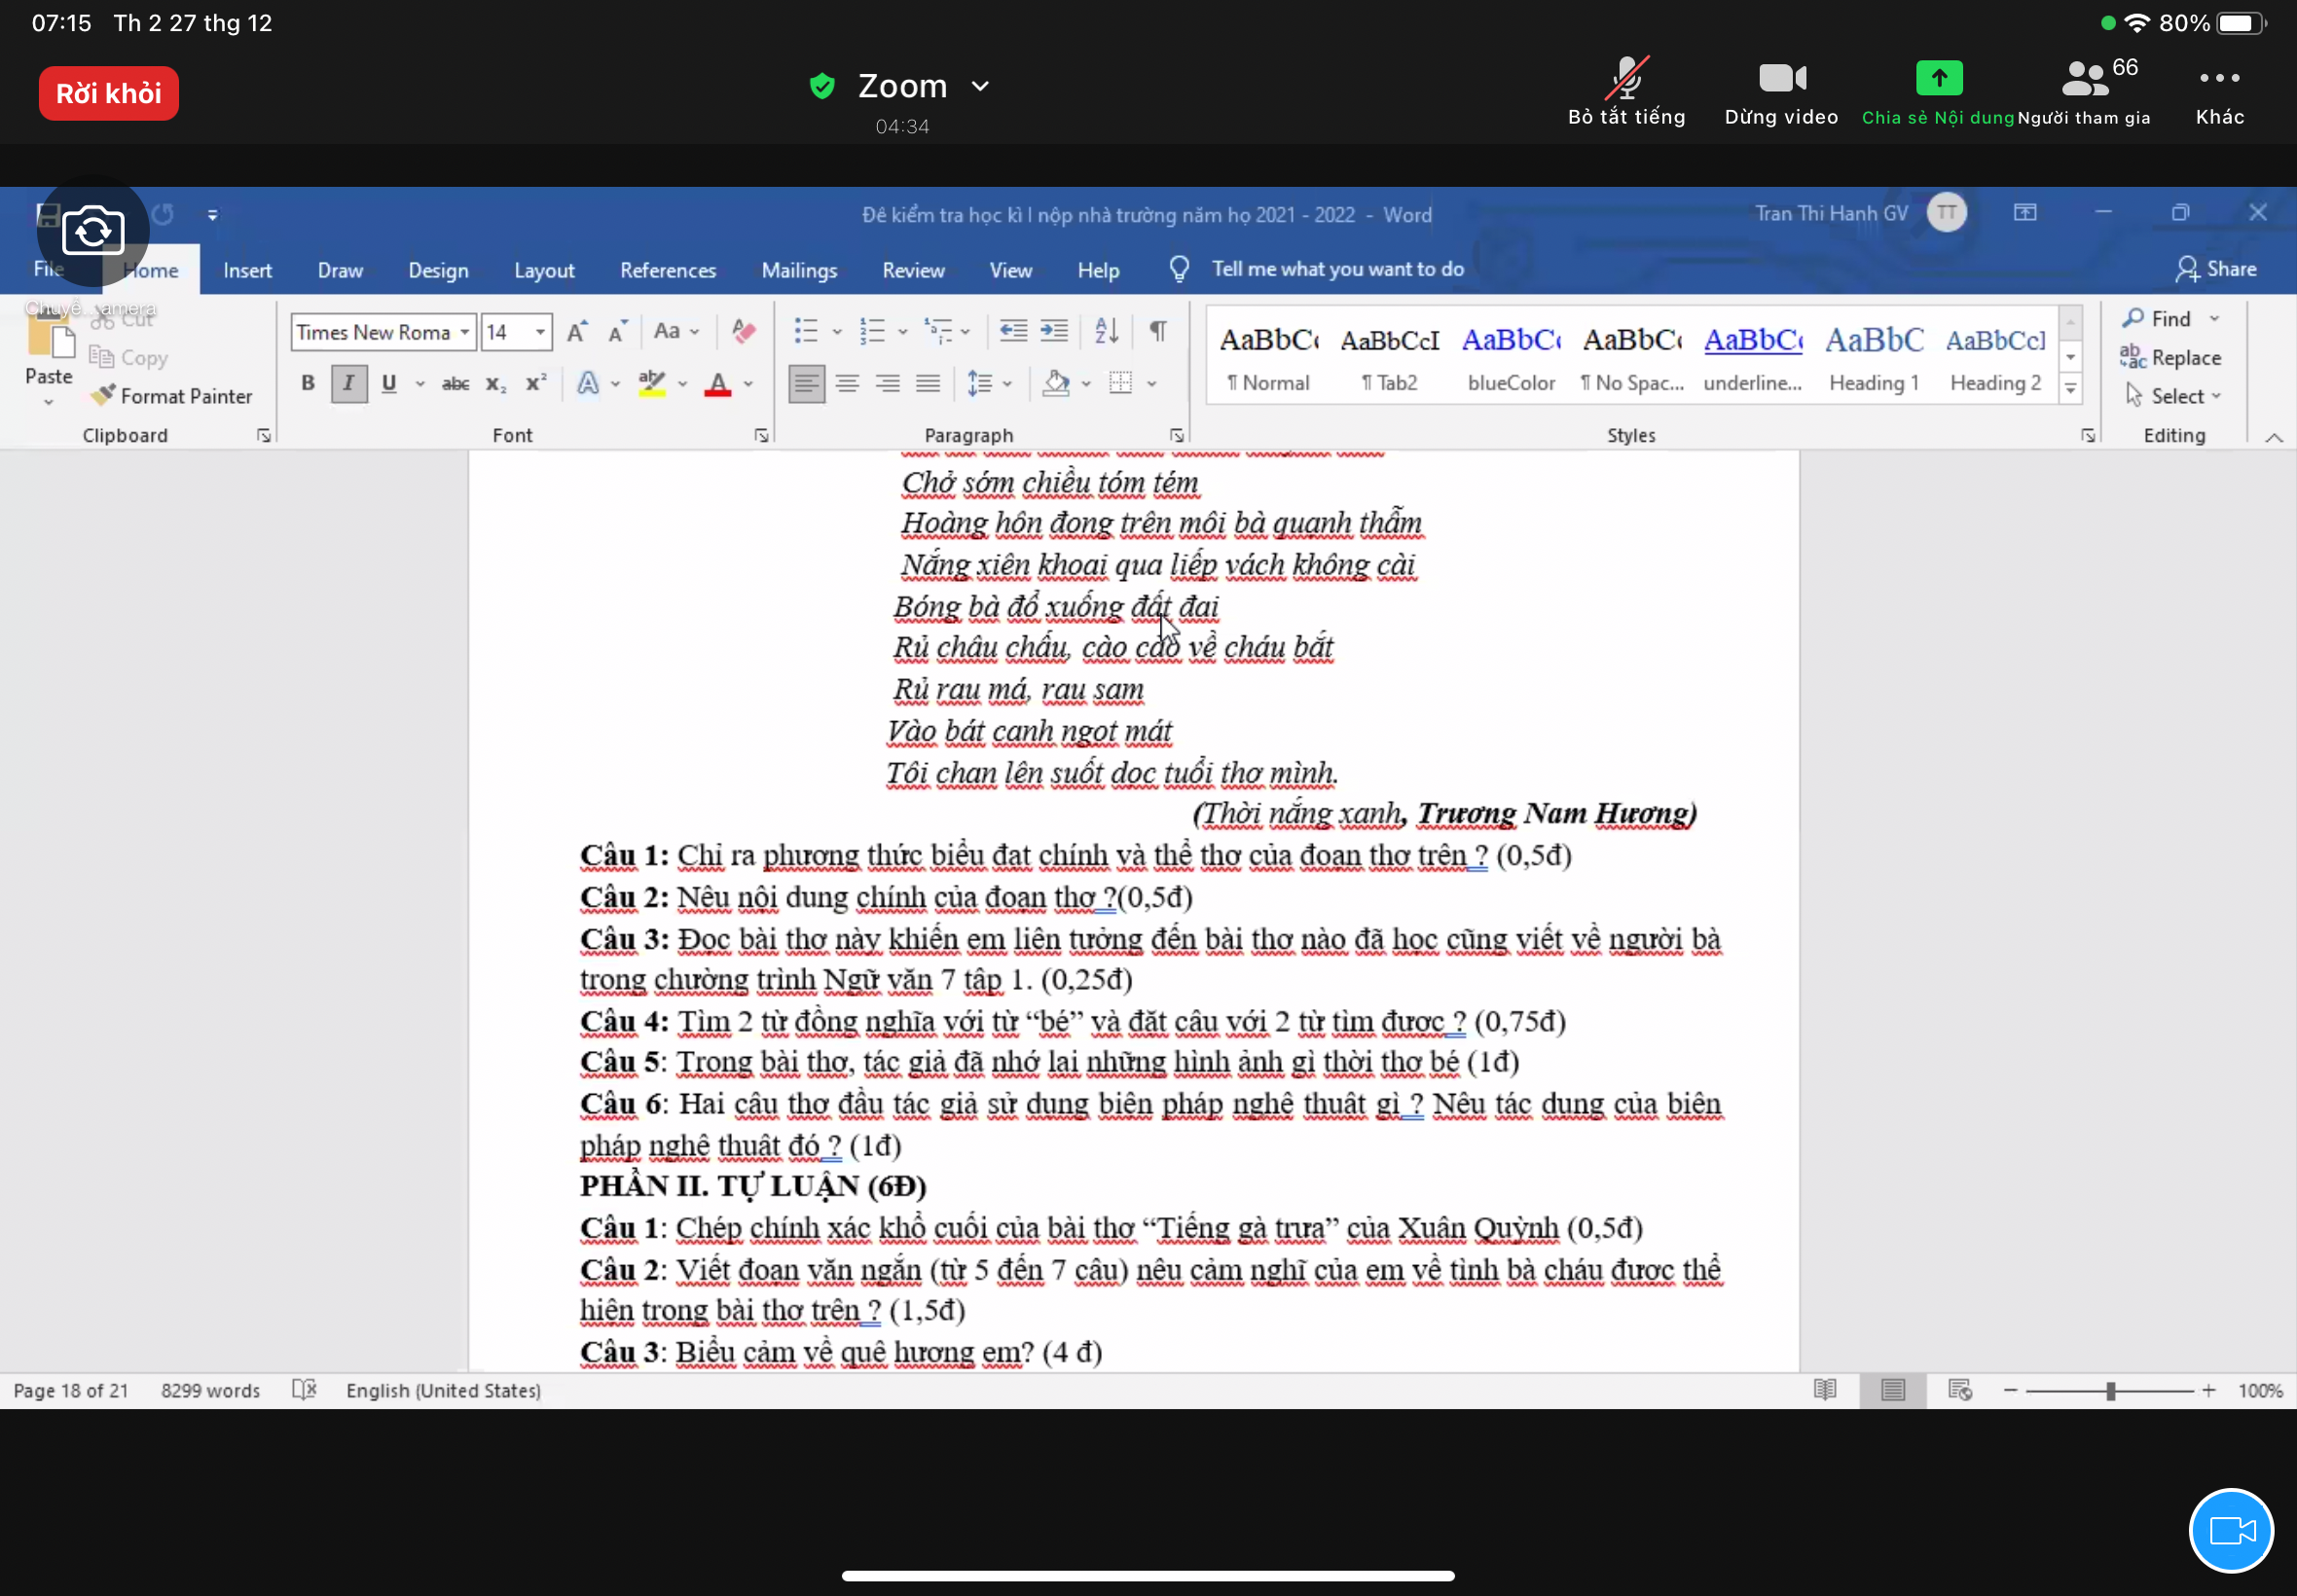Stop video with Dừng video button
This screenshot has height=1596, width=2297.
pos(1781,91)
